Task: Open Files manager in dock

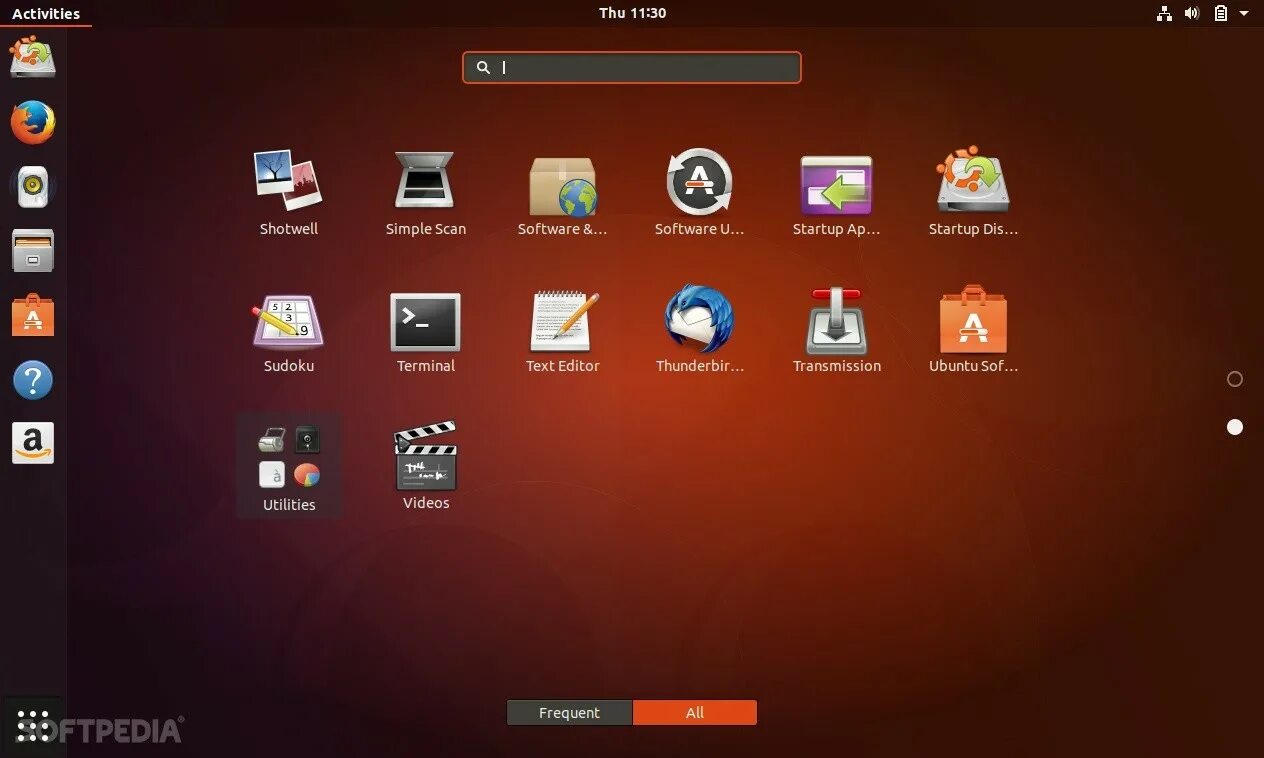Action: tap(33, 250)
